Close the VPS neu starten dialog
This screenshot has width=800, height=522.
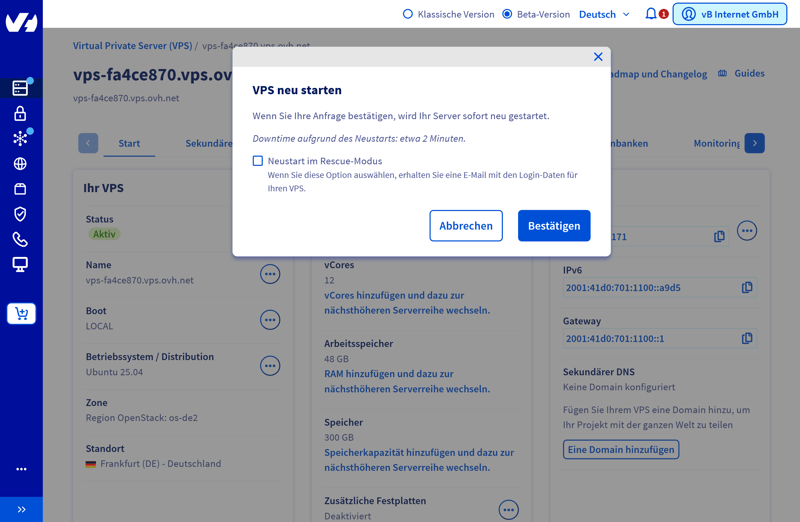598,57
